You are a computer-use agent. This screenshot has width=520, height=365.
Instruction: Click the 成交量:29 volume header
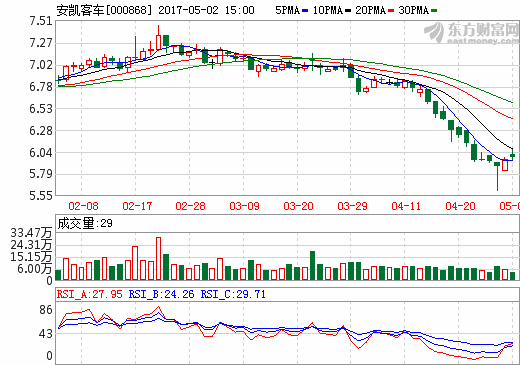point(85,223)
